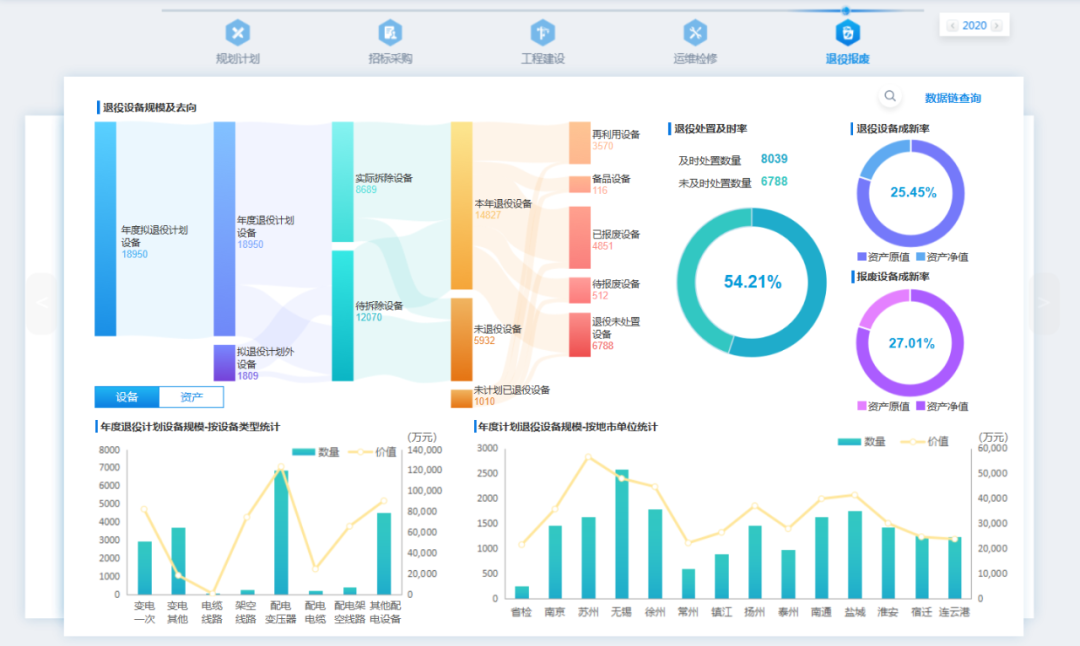Open the 运维检修 module icon
The height and width of the screenshot is (646, 1080).
tap(694, 31)
